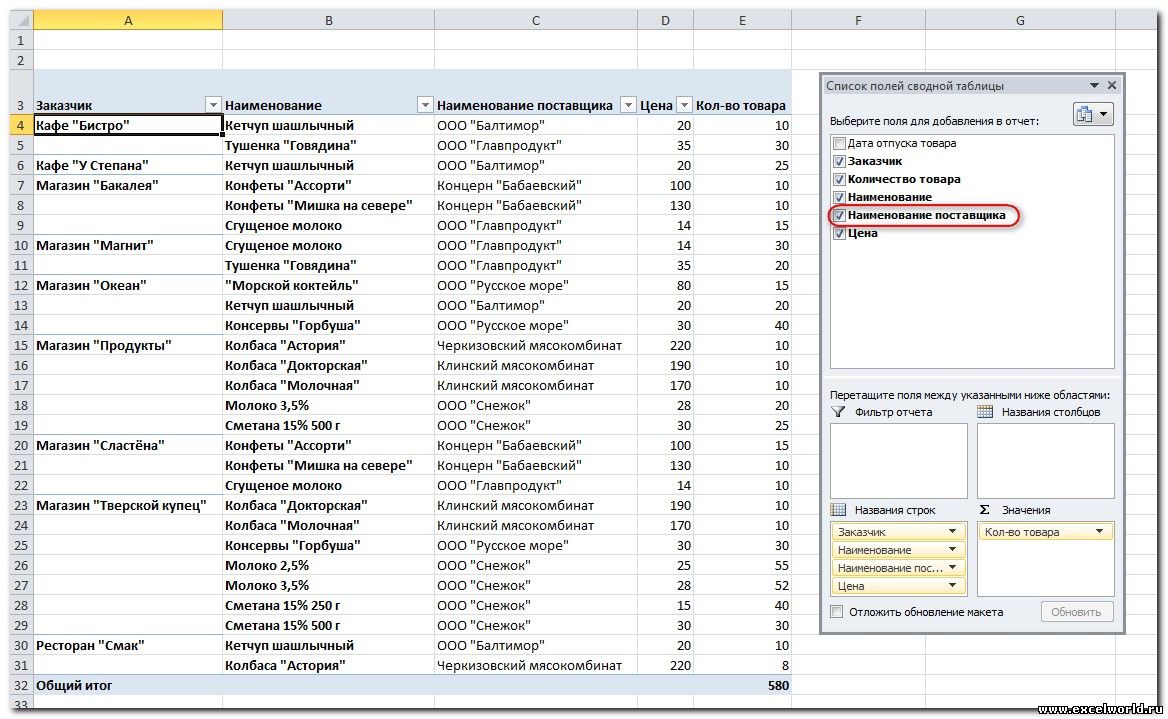Open 'Заказчик' row field dropdown in areas
Viewport: 1168px width, 719px height.
[x=952, y=531]
